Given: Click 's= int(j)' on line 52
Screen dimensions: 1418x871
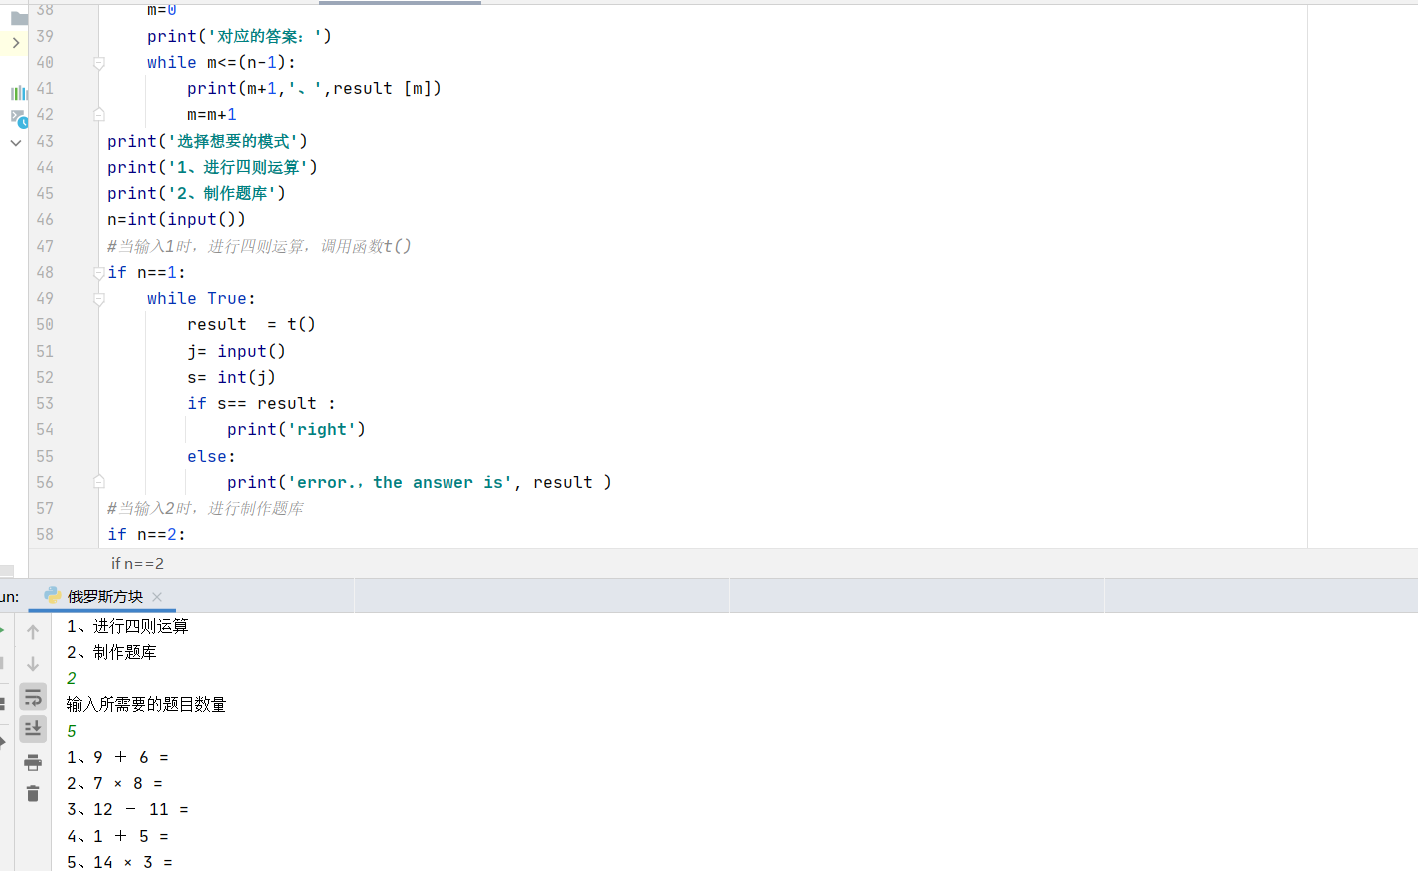Looking at the screenshot, I should click(231, 378).
